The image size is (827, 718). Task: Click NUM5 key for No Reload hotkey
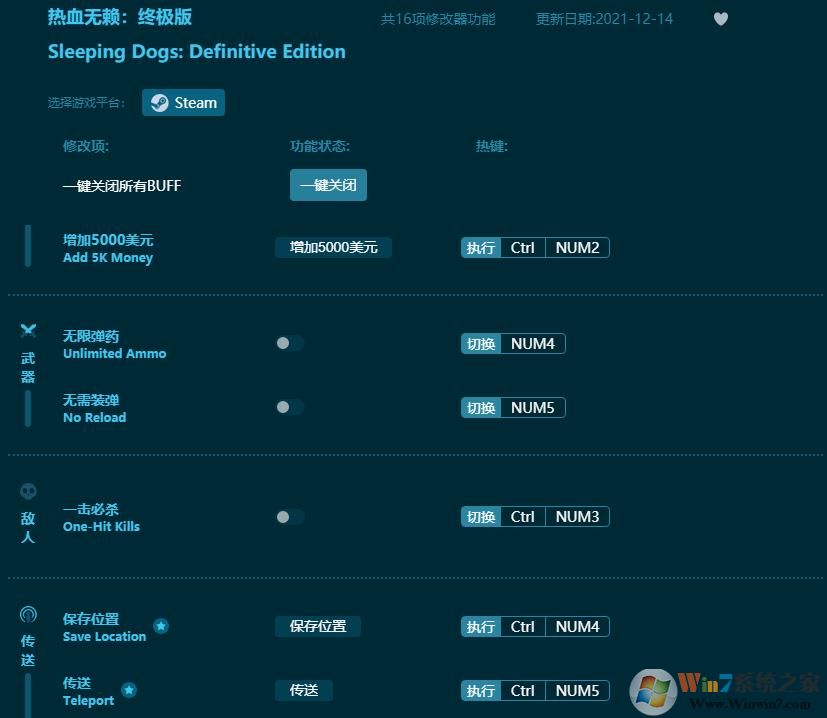(x=533, y=408)
